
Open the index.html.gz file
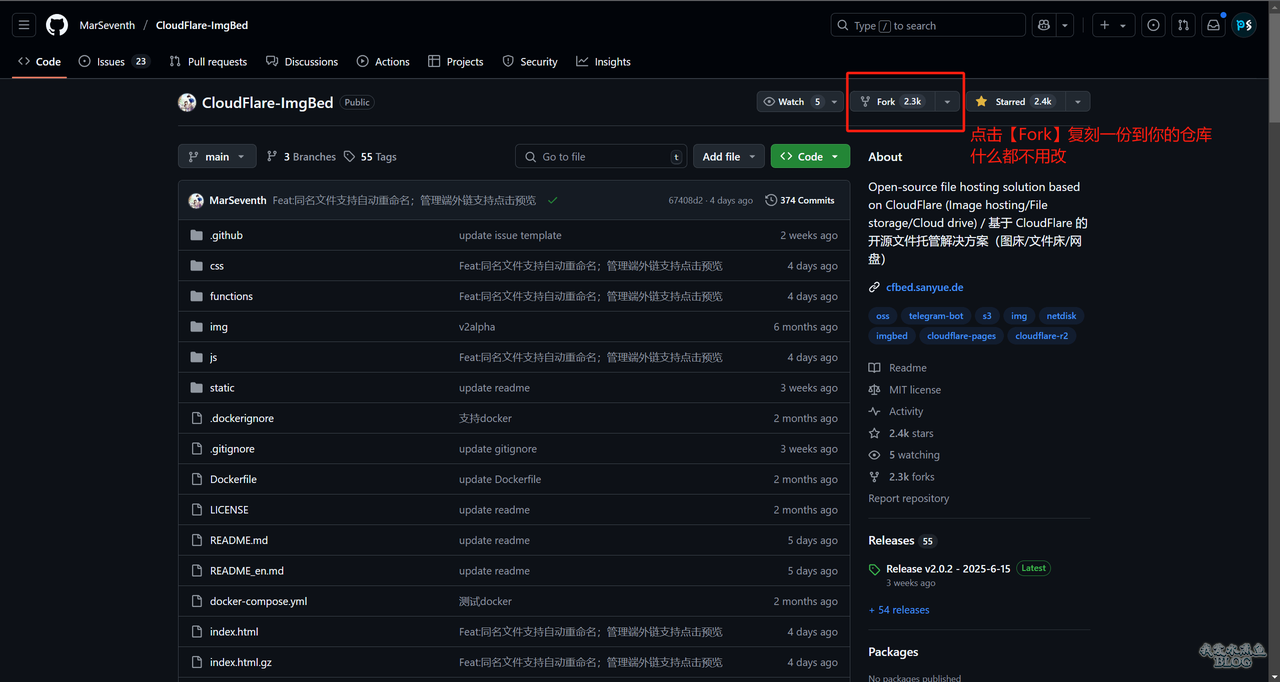point(241,663)
